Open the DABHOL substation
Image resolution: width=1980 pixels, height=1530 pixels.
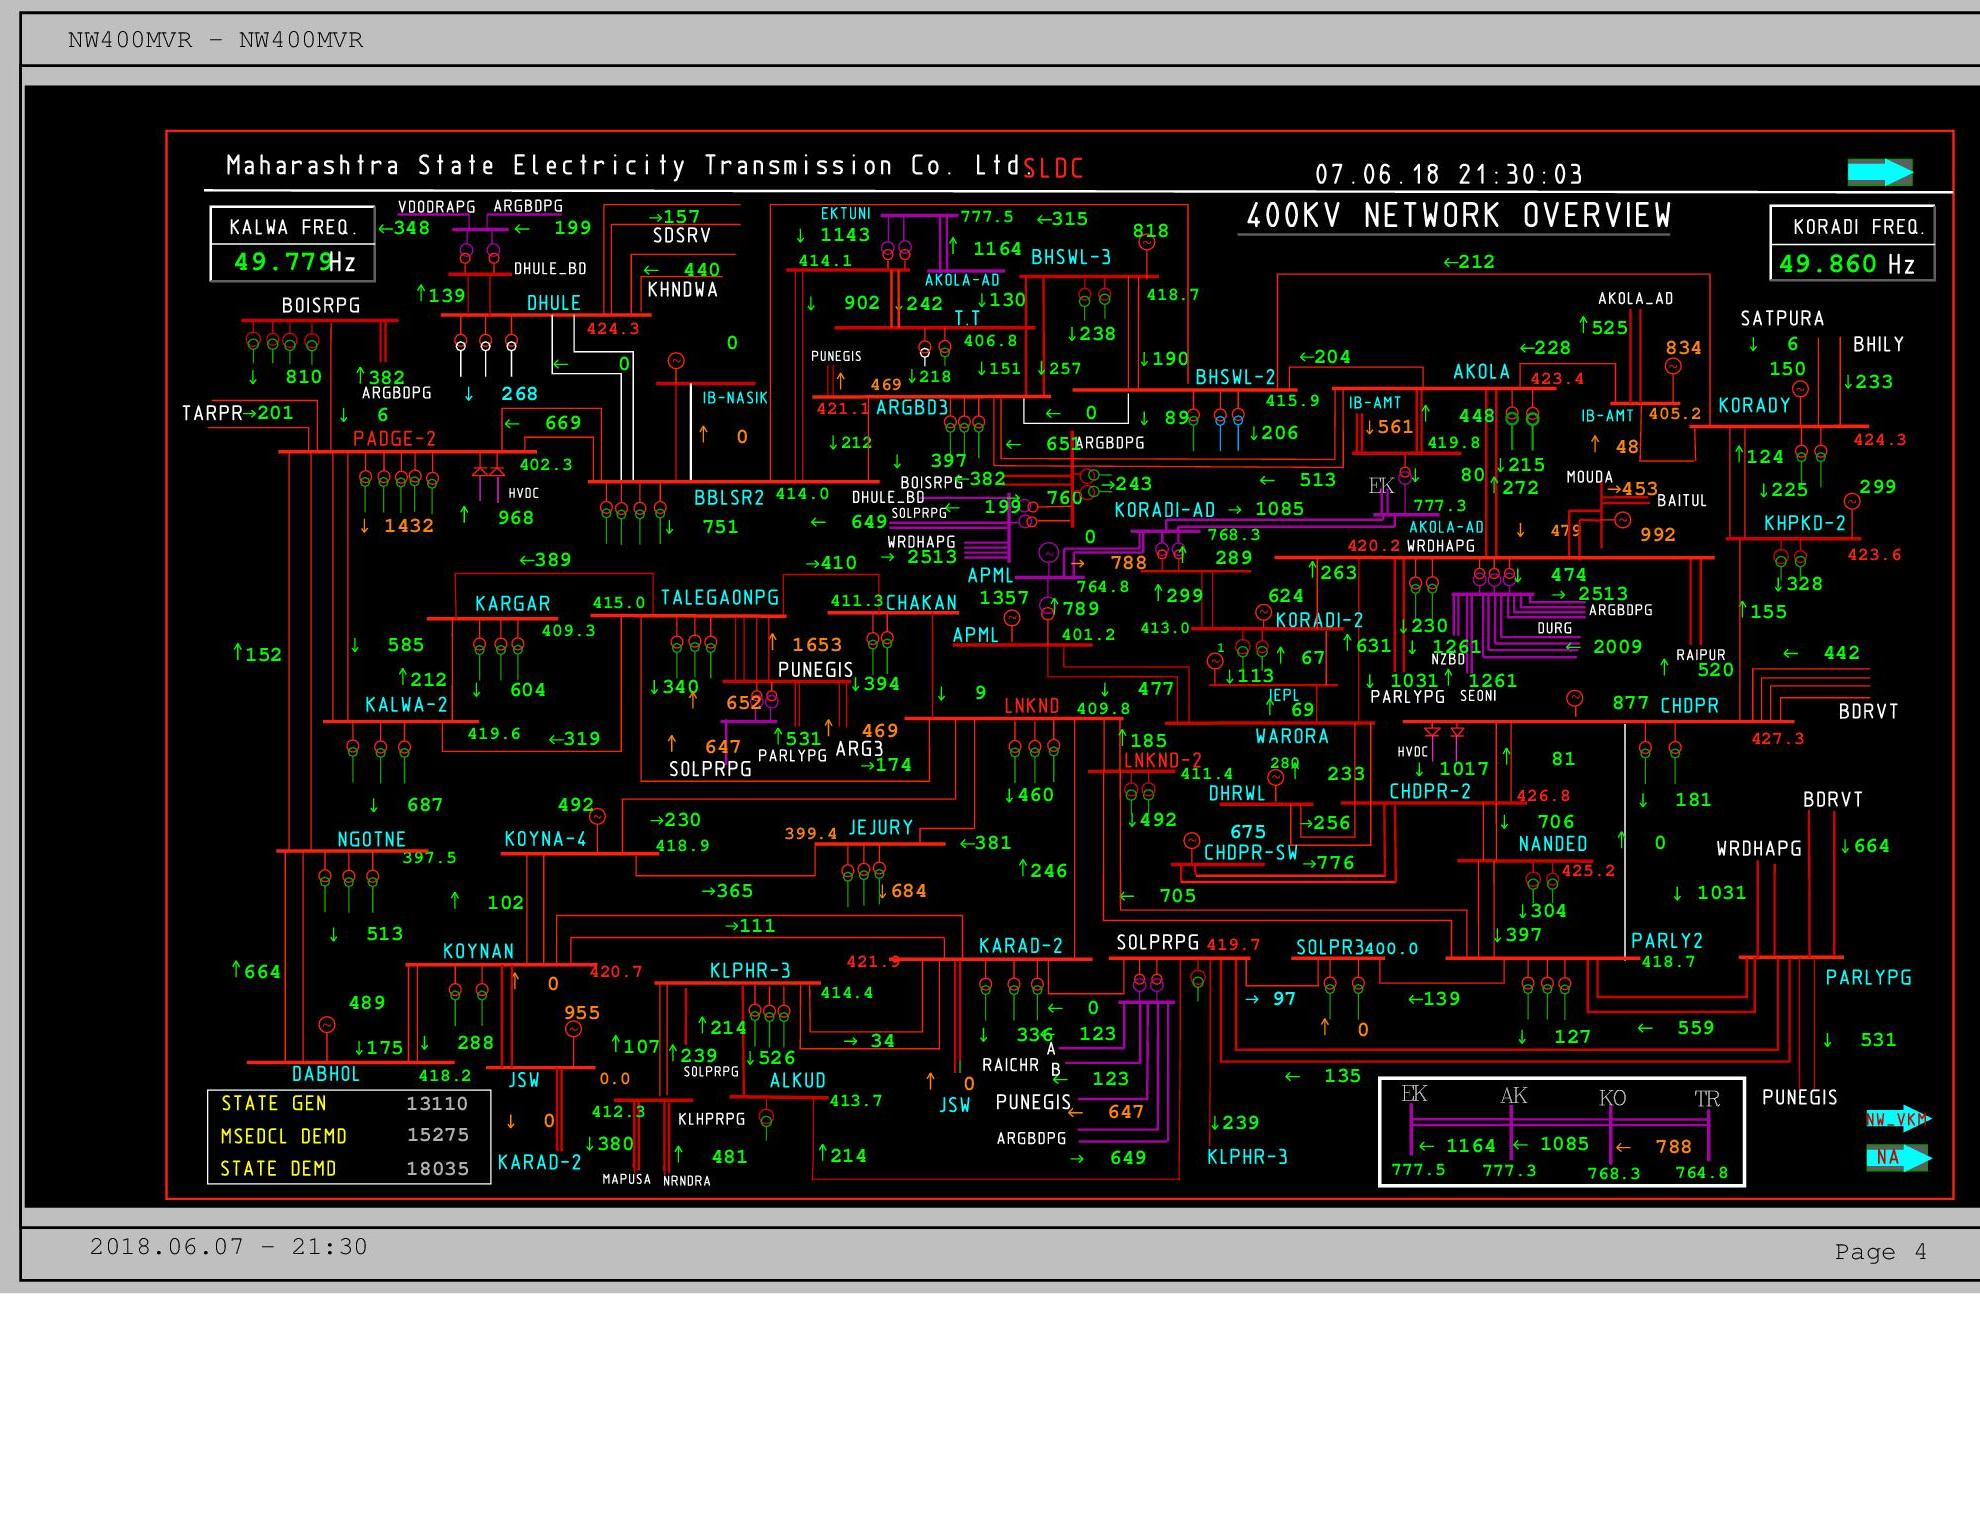(x=325, y=1074)
